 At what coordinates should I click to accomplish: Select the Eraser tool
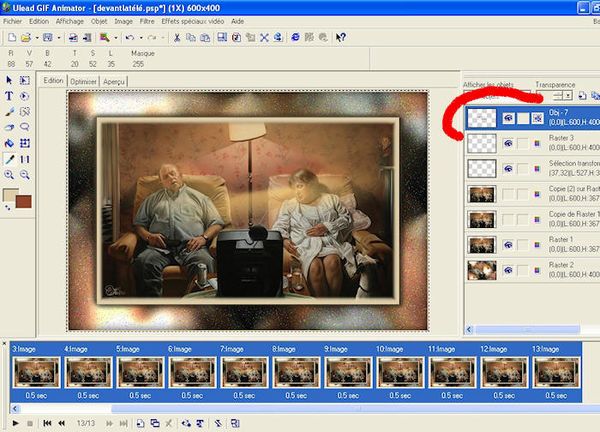(9, 127)
